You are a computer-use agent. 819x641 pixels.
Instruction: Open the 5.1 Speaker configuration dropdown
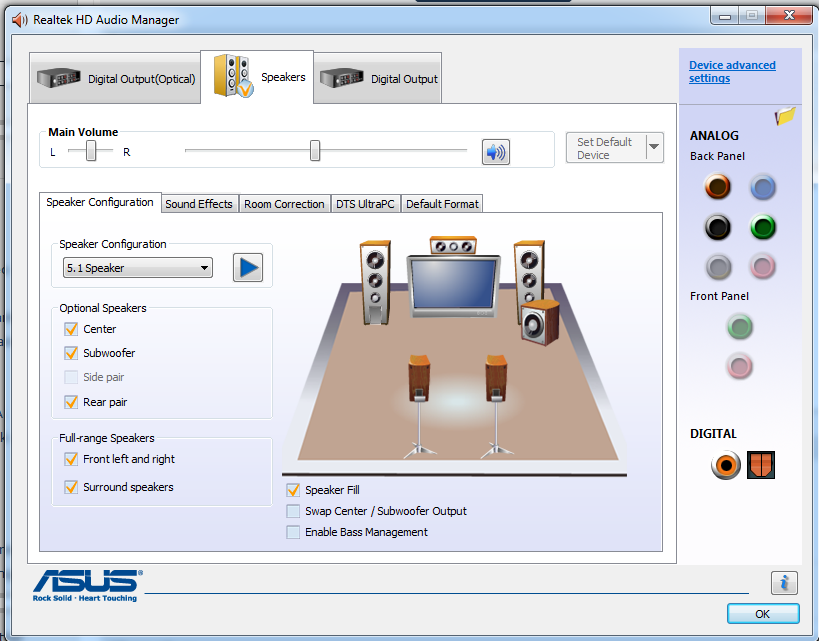[x=138, y=268]
